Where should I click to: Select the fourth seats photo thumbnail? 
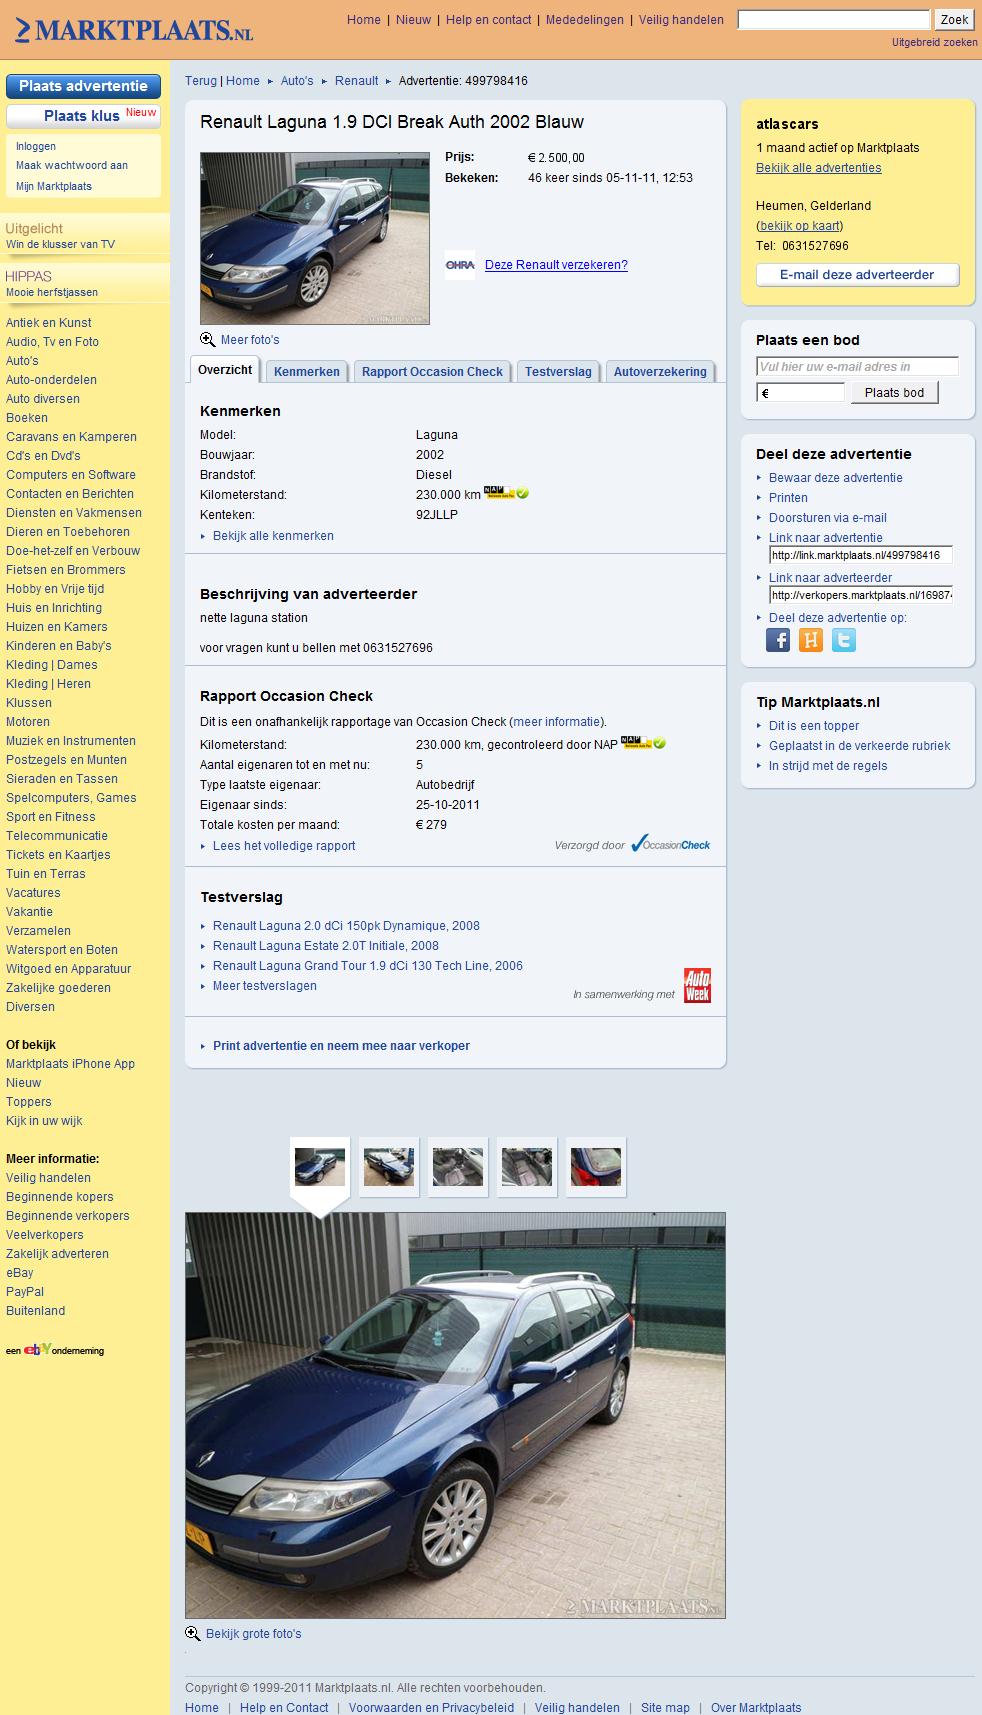tap(527, 1166)
